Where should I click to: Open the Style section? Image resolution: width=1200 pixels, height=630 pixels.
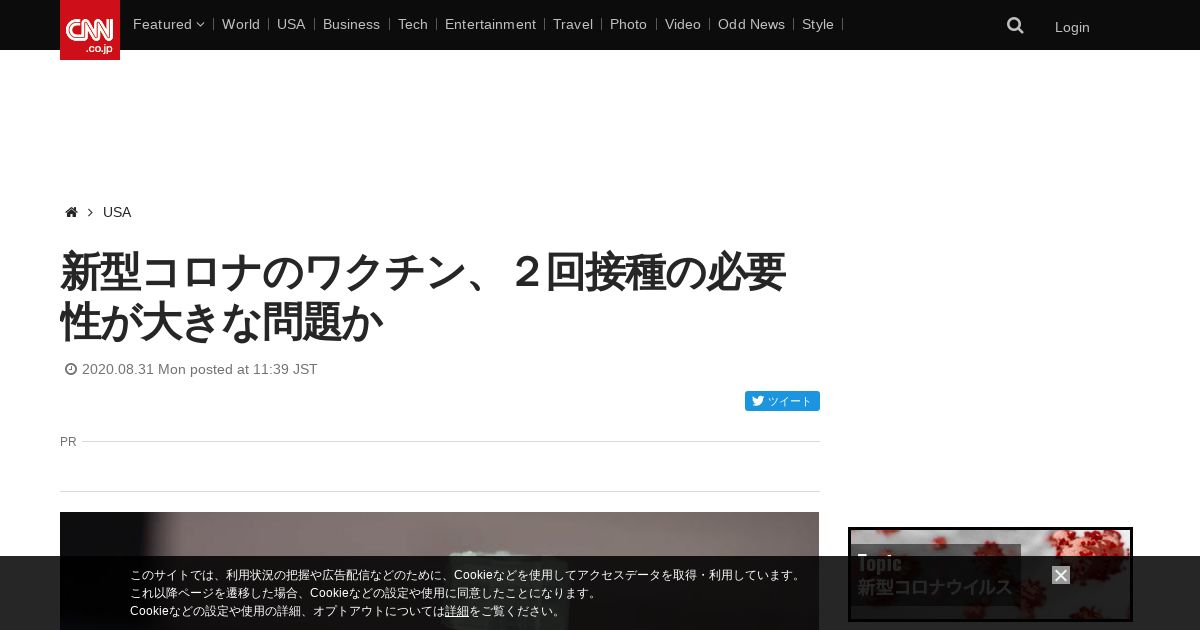pyautogui.click(x=818, y=24)
